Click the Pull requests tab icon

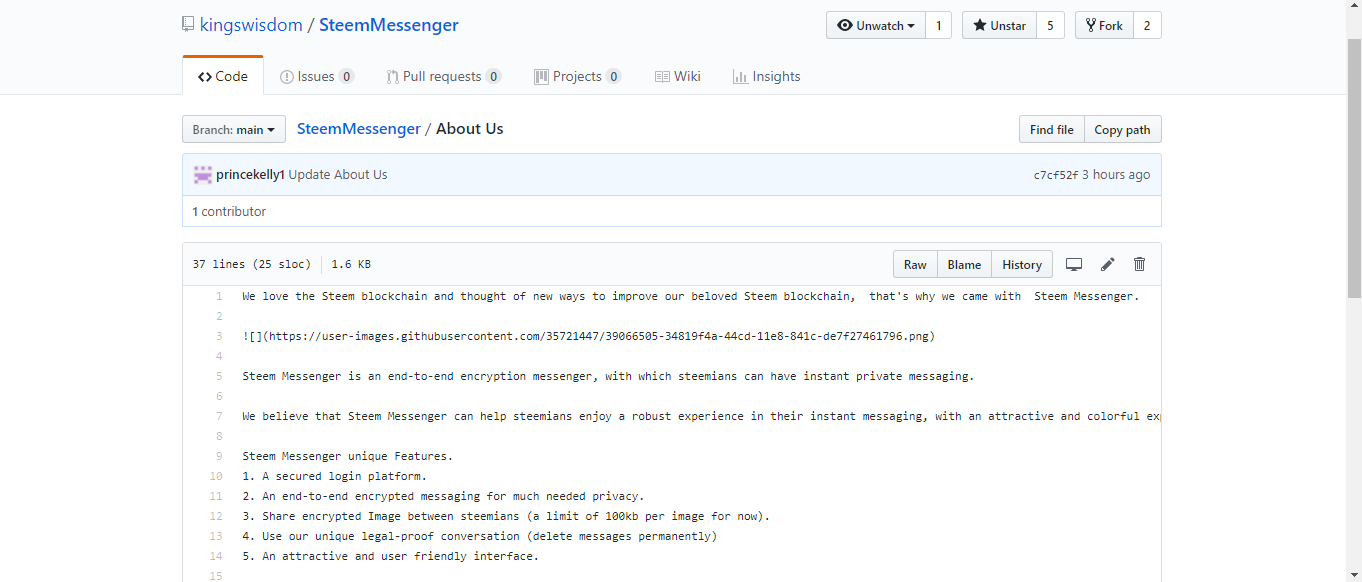coord(393,76)
